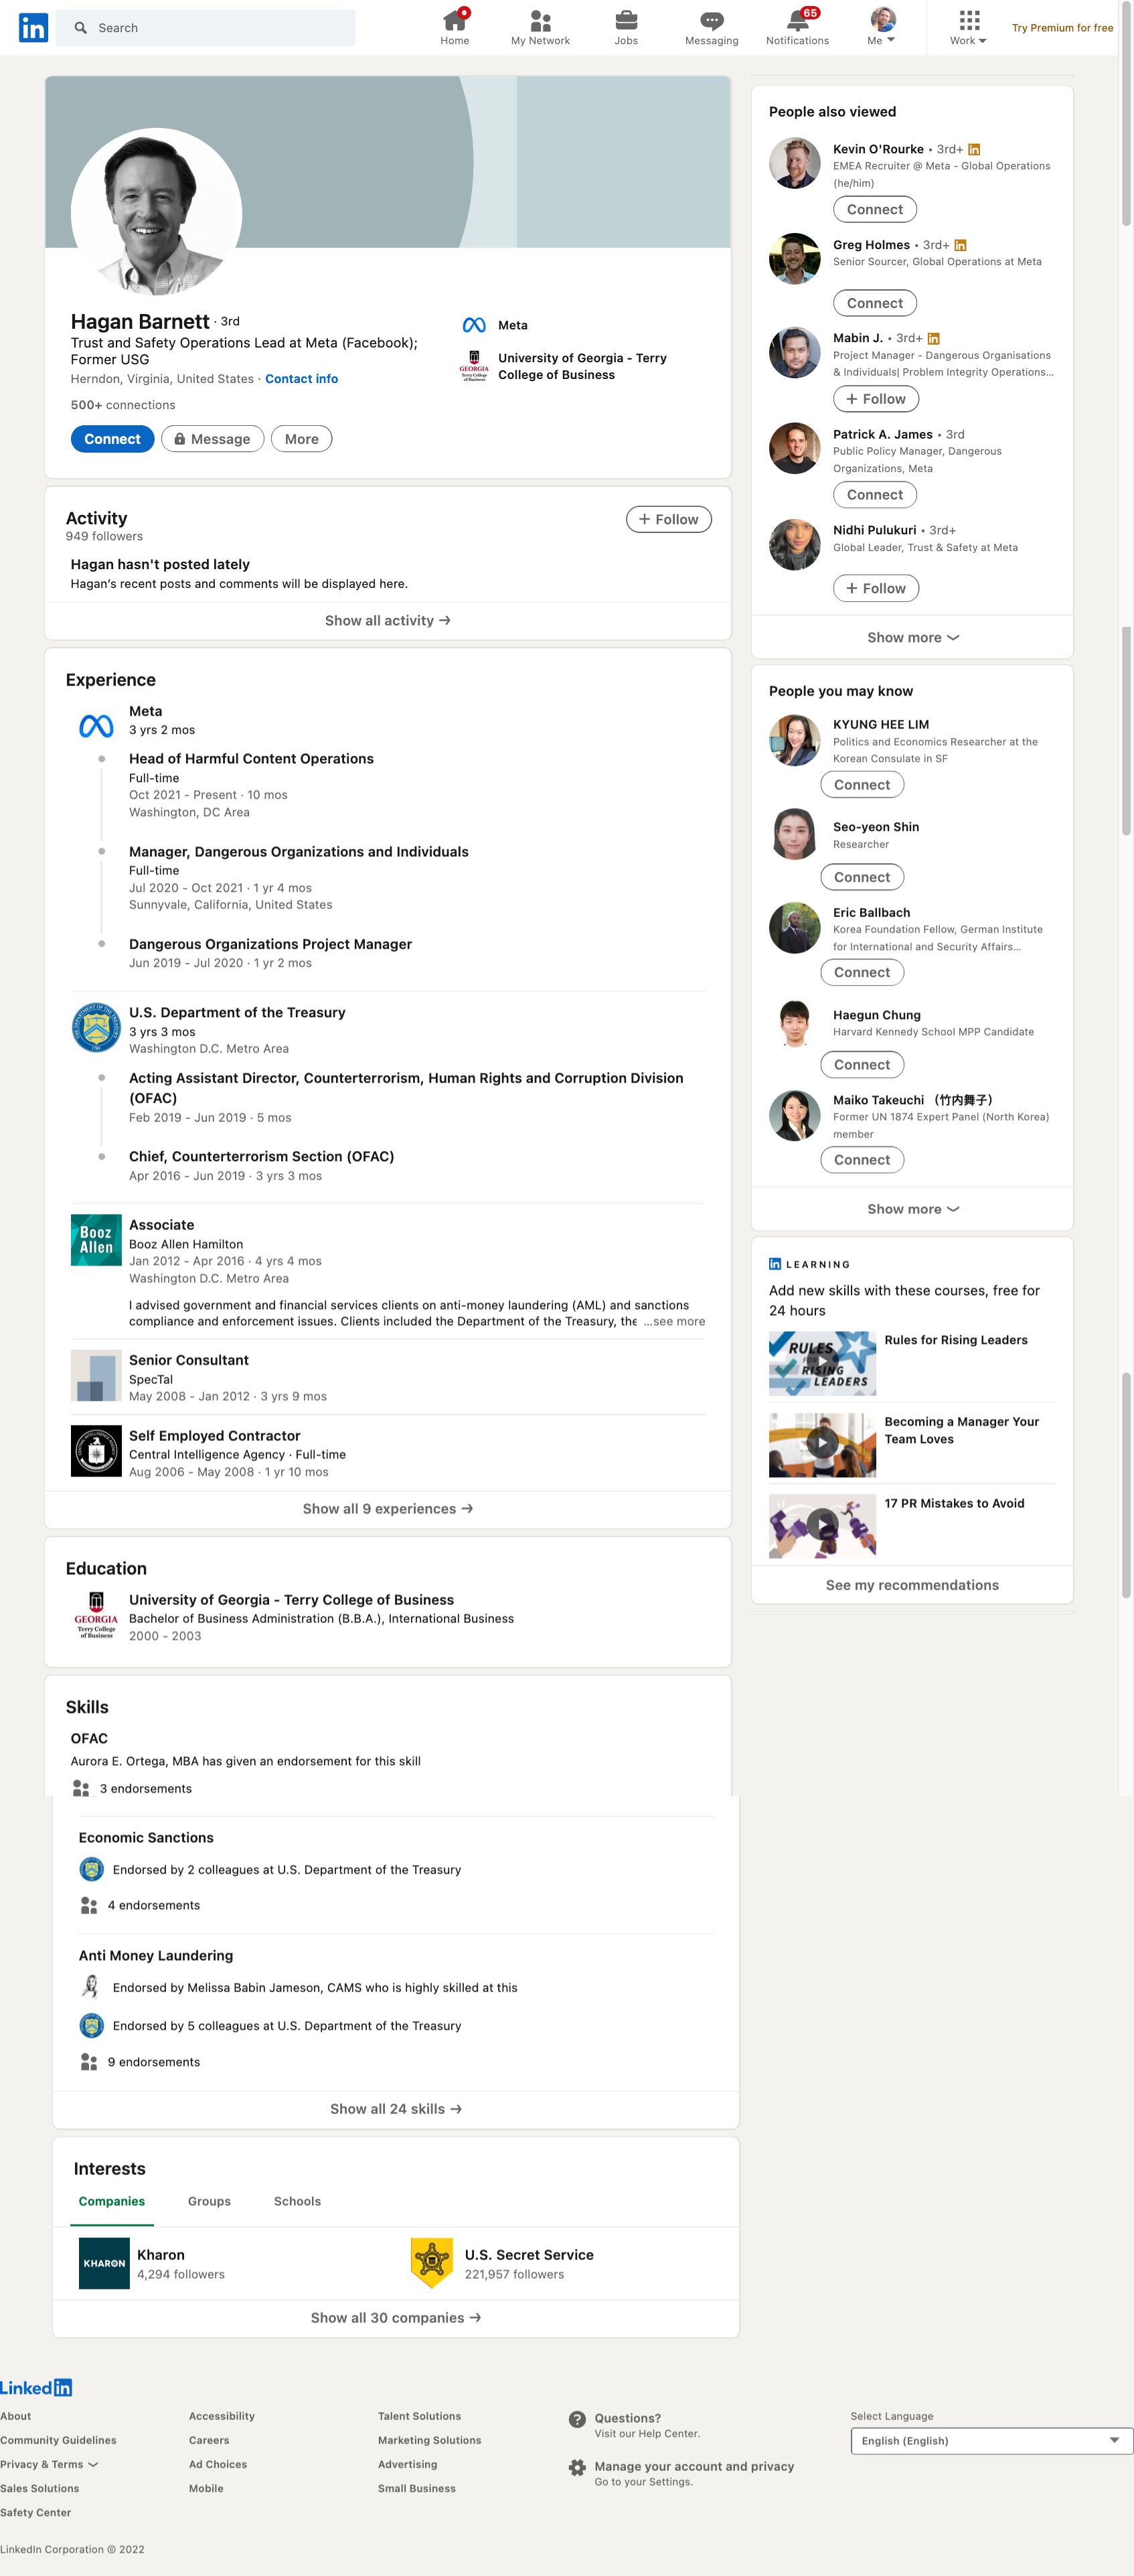Expand Show more under People you may know
This screenshot has height=2576, width=1134.
point(912,1209)
